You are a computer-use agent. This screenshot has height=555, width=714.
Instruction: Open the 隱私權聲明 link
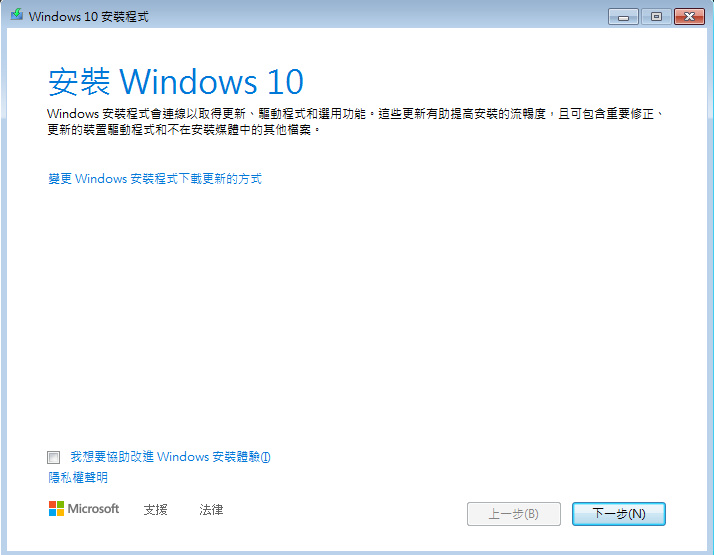(78, 477)
